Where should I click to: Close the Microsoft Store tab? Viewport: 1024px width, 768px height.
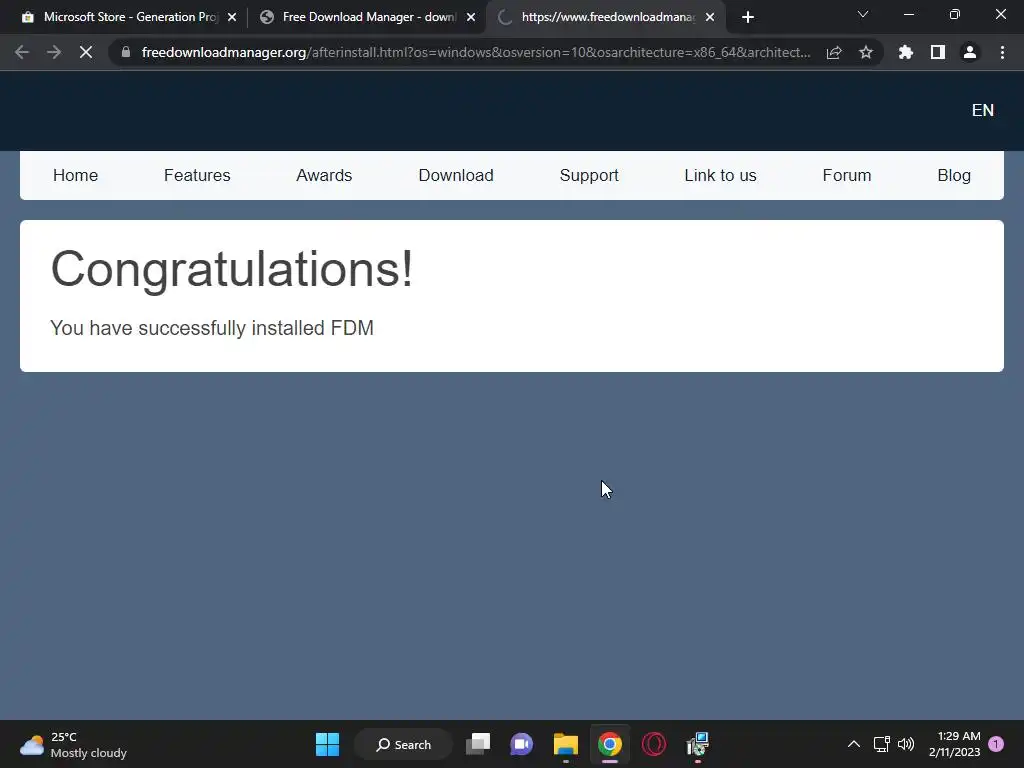click(232, 17)
